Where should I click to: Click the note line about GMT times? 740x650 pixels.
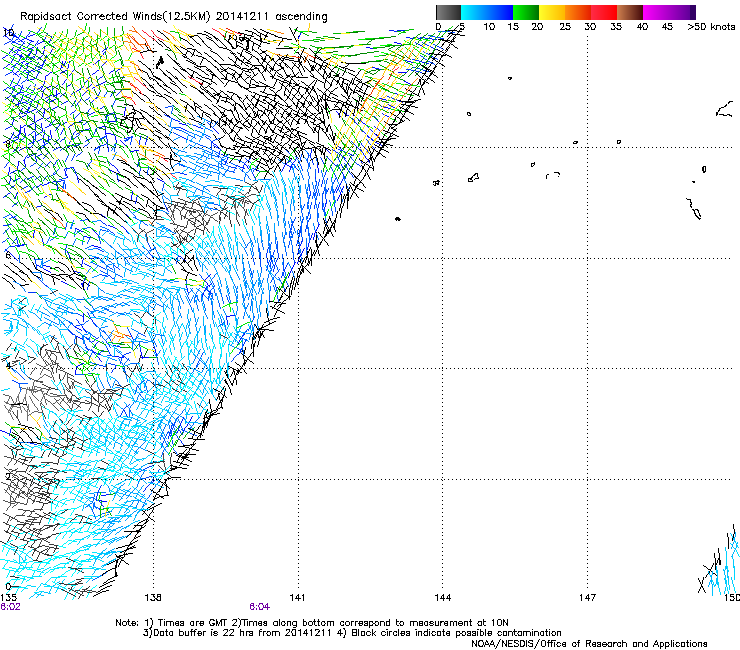tap(312, 623)
